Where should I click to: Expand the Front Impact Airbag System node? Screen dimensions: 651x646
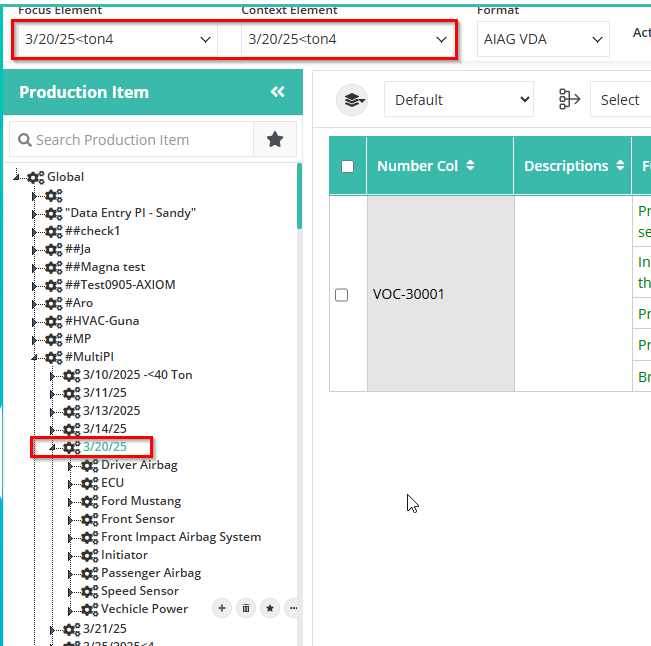click(x=70, y=538)
